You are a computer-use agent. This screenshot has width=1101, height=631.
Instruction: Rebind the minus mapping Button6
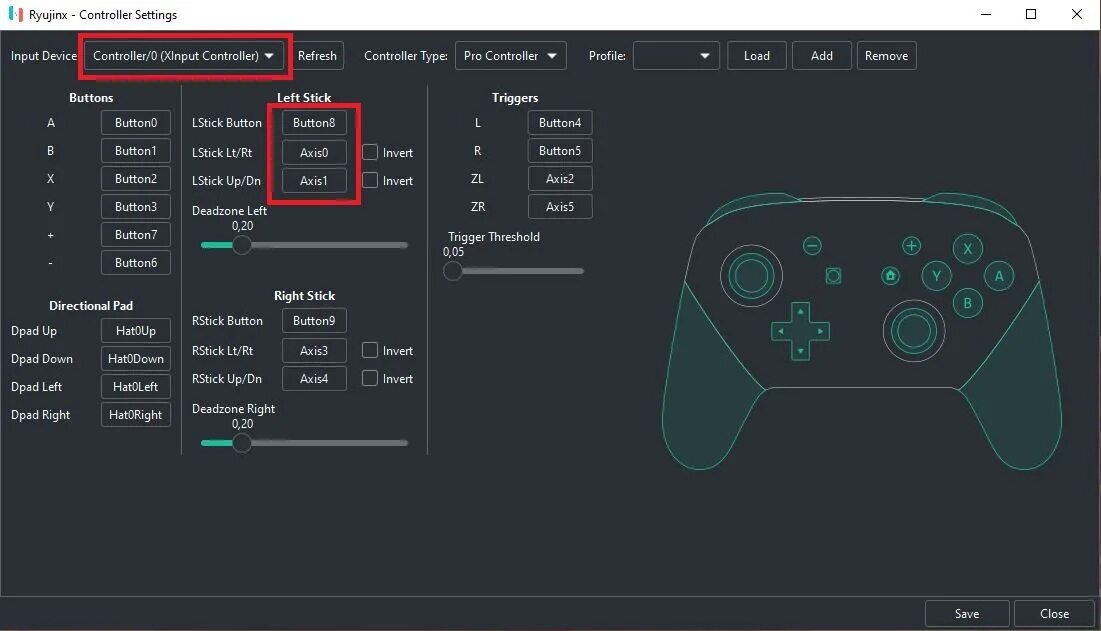point(136,263)
